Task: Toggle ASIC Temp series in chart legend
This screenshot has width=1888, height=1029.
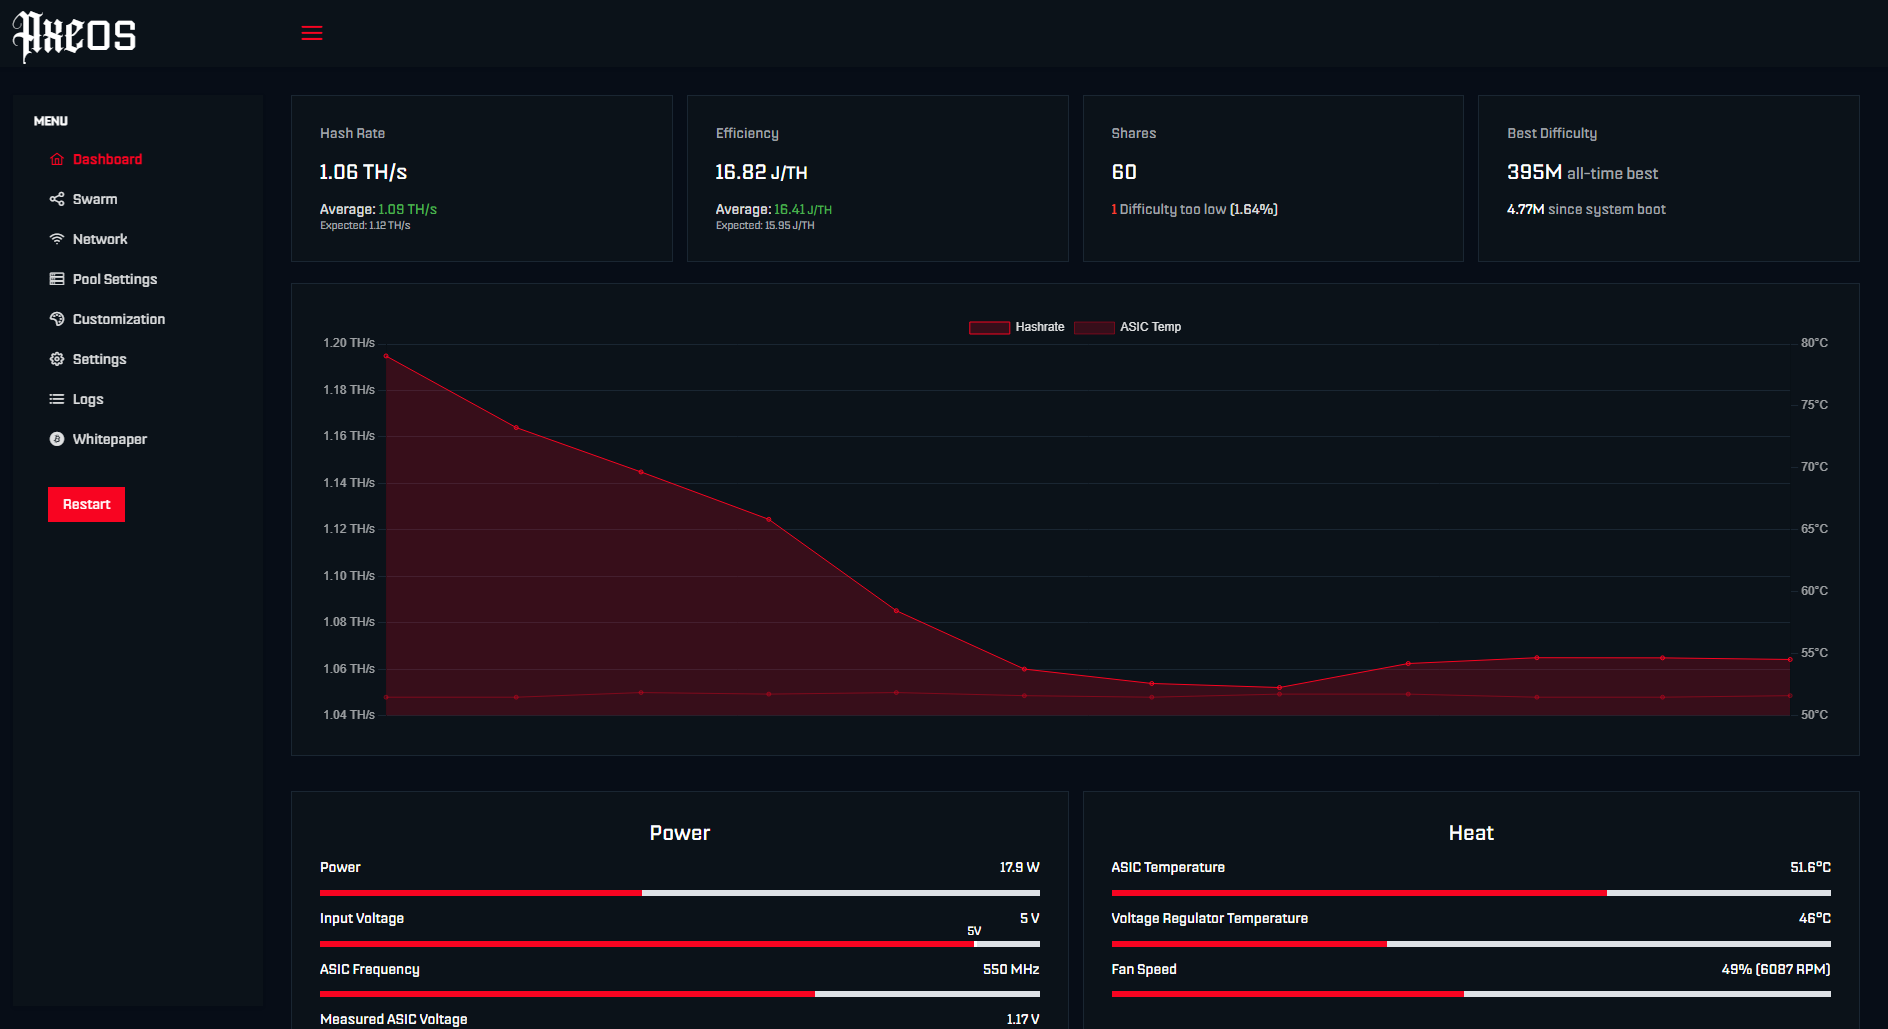Action: (1128, 327)
